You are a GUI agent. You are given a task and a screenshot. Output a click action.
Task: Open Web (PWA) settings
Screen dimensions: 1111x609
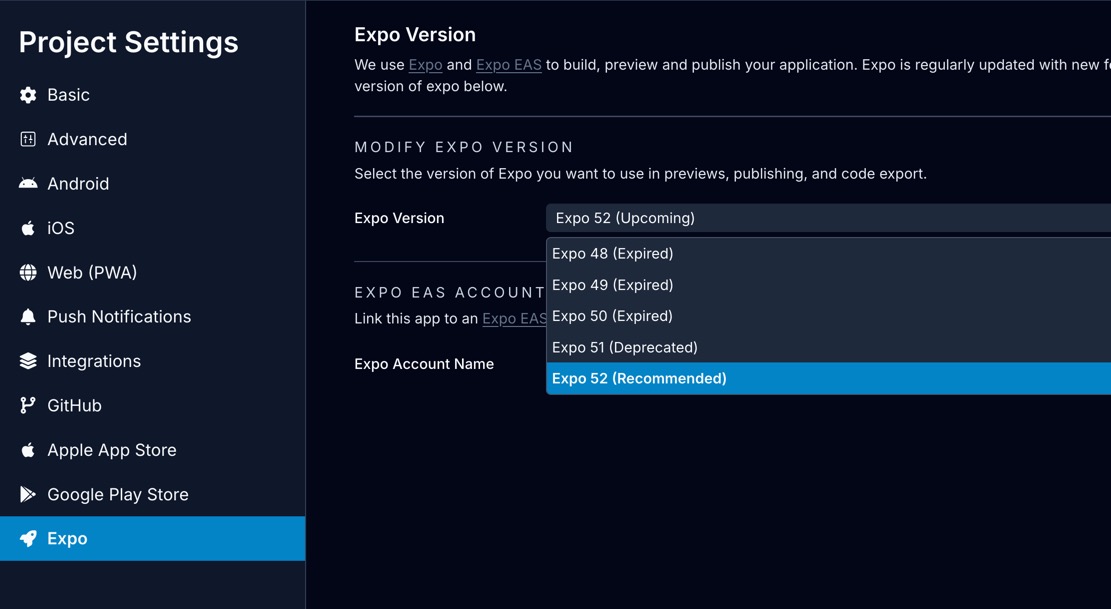click(152, 273)
